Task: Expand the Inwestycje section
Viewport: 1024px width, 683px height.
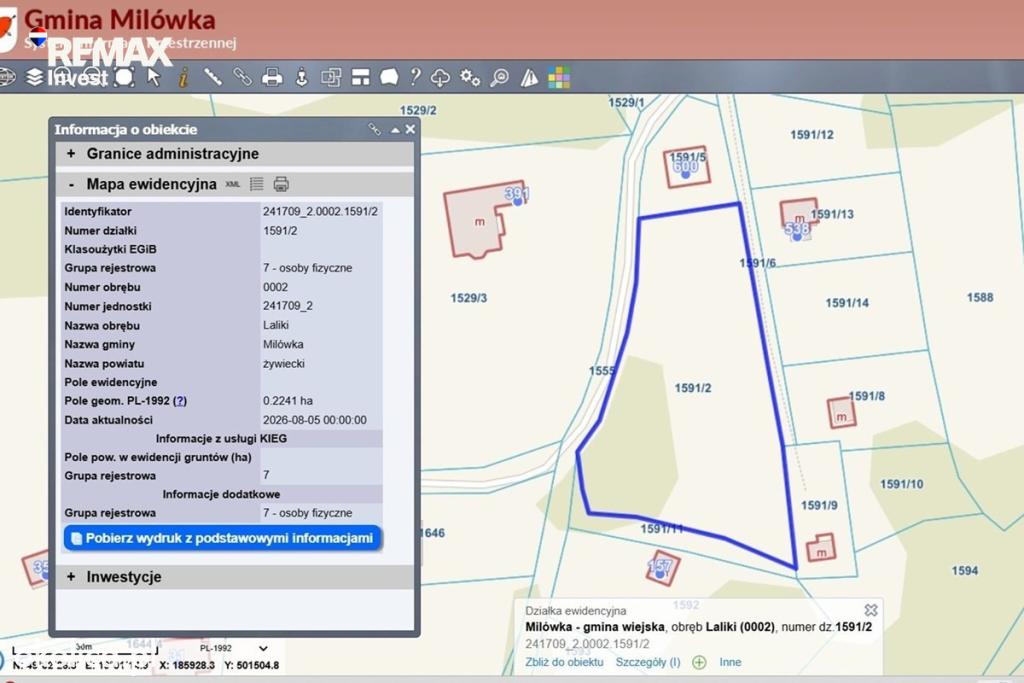Action: click(71, 577)
